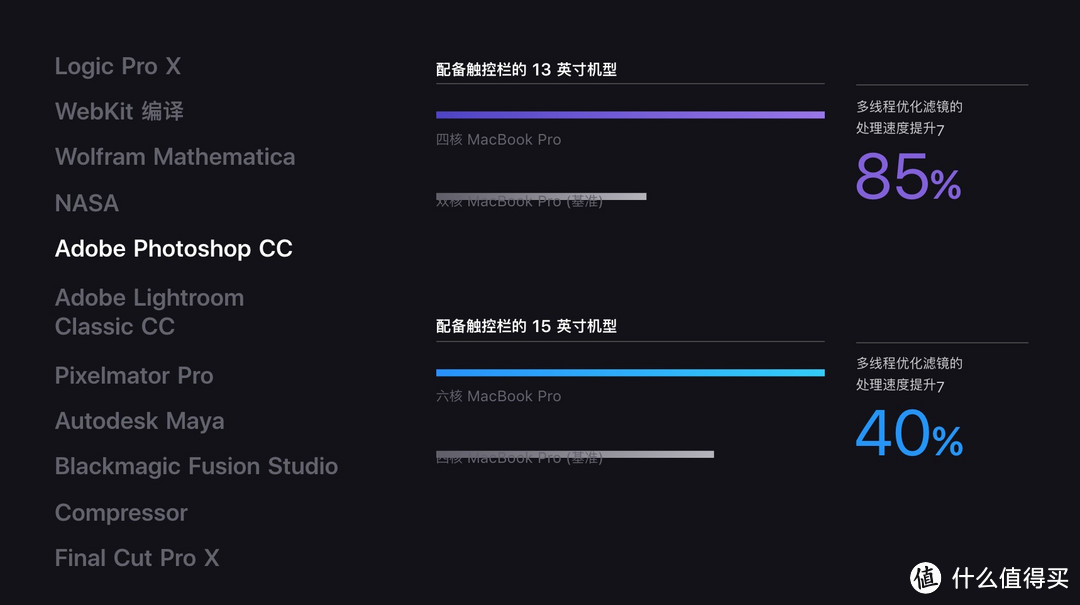Screen dimensions: 1080x605
Task: Select NASA in the app list
Action: (87, 203)
